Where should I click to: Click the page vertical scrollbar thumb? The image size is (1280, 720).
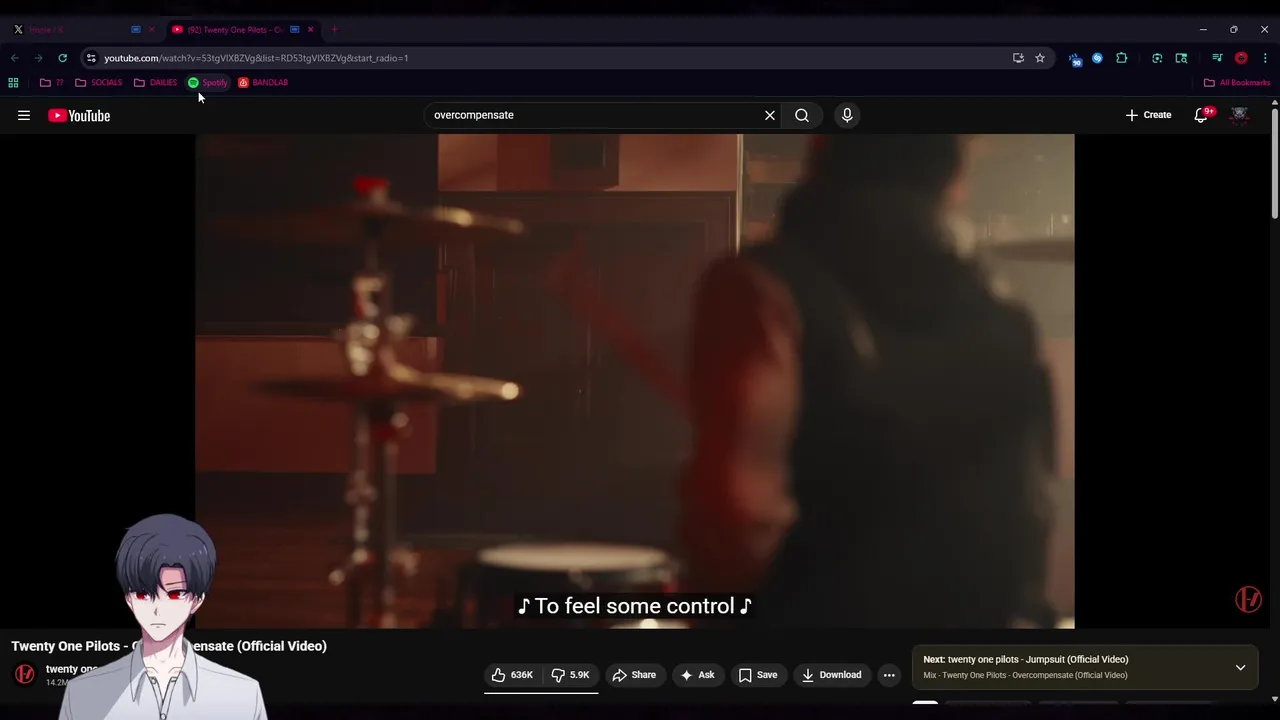pyautogui.click(x=1274, y=163)
